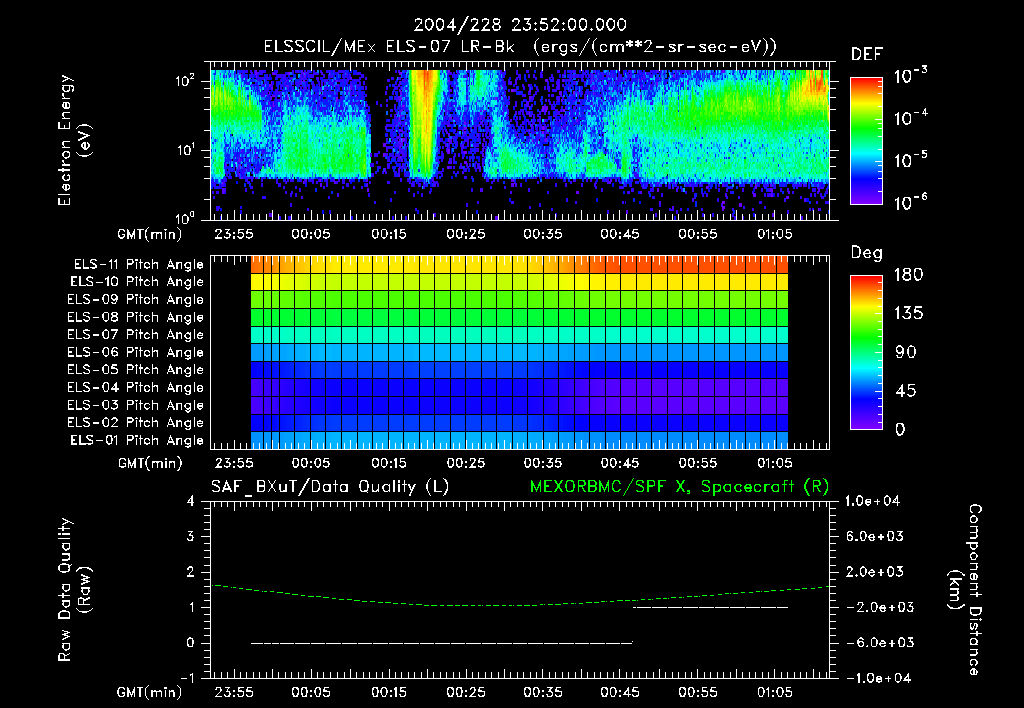1024x708 pixels.
Task: Click the plot title date 2004/228 23:52:00.000
Action: point(520,25)
